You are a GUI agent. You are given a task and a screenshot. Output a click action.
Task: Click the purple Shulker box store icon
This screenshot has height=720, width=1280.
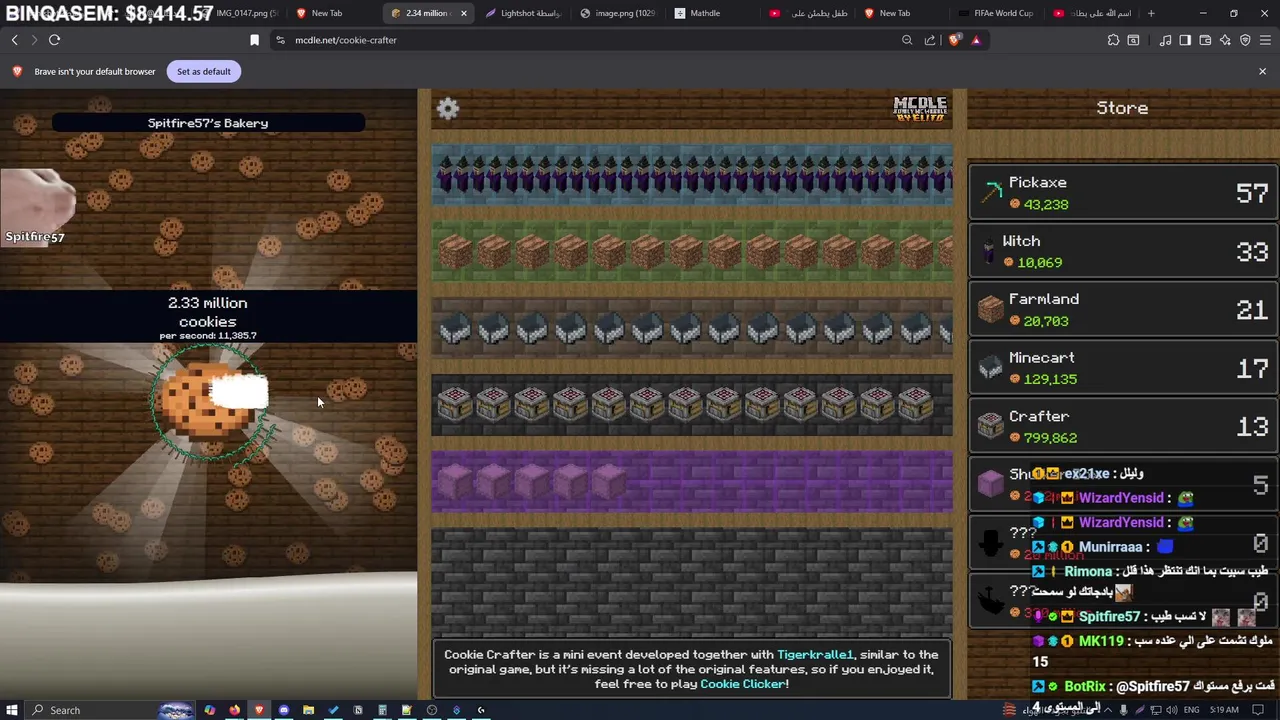pos(990,485)
